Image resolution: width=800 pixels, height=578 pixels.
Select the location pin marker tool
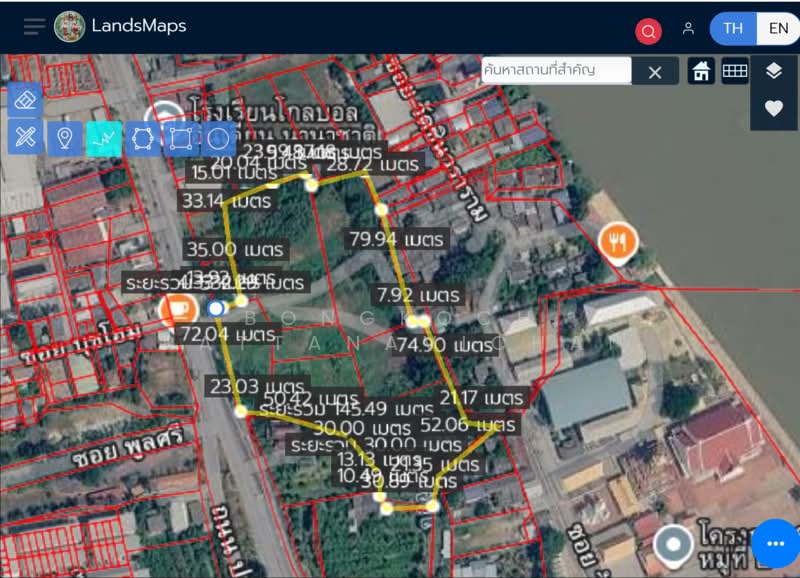[65, 138]
